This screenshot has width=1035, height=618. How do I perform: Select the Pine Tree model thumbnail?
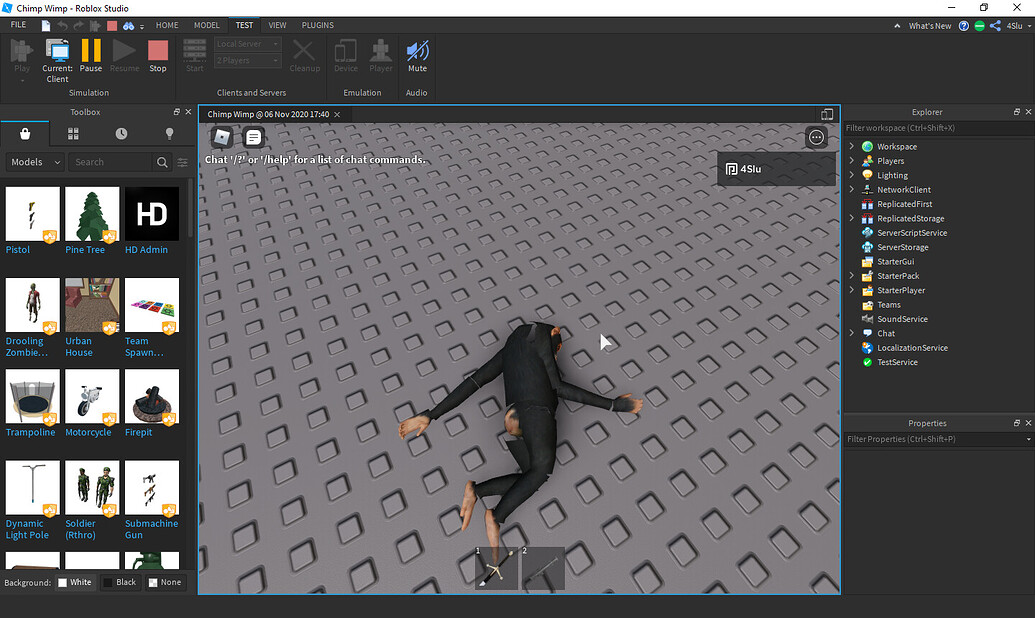92,214
